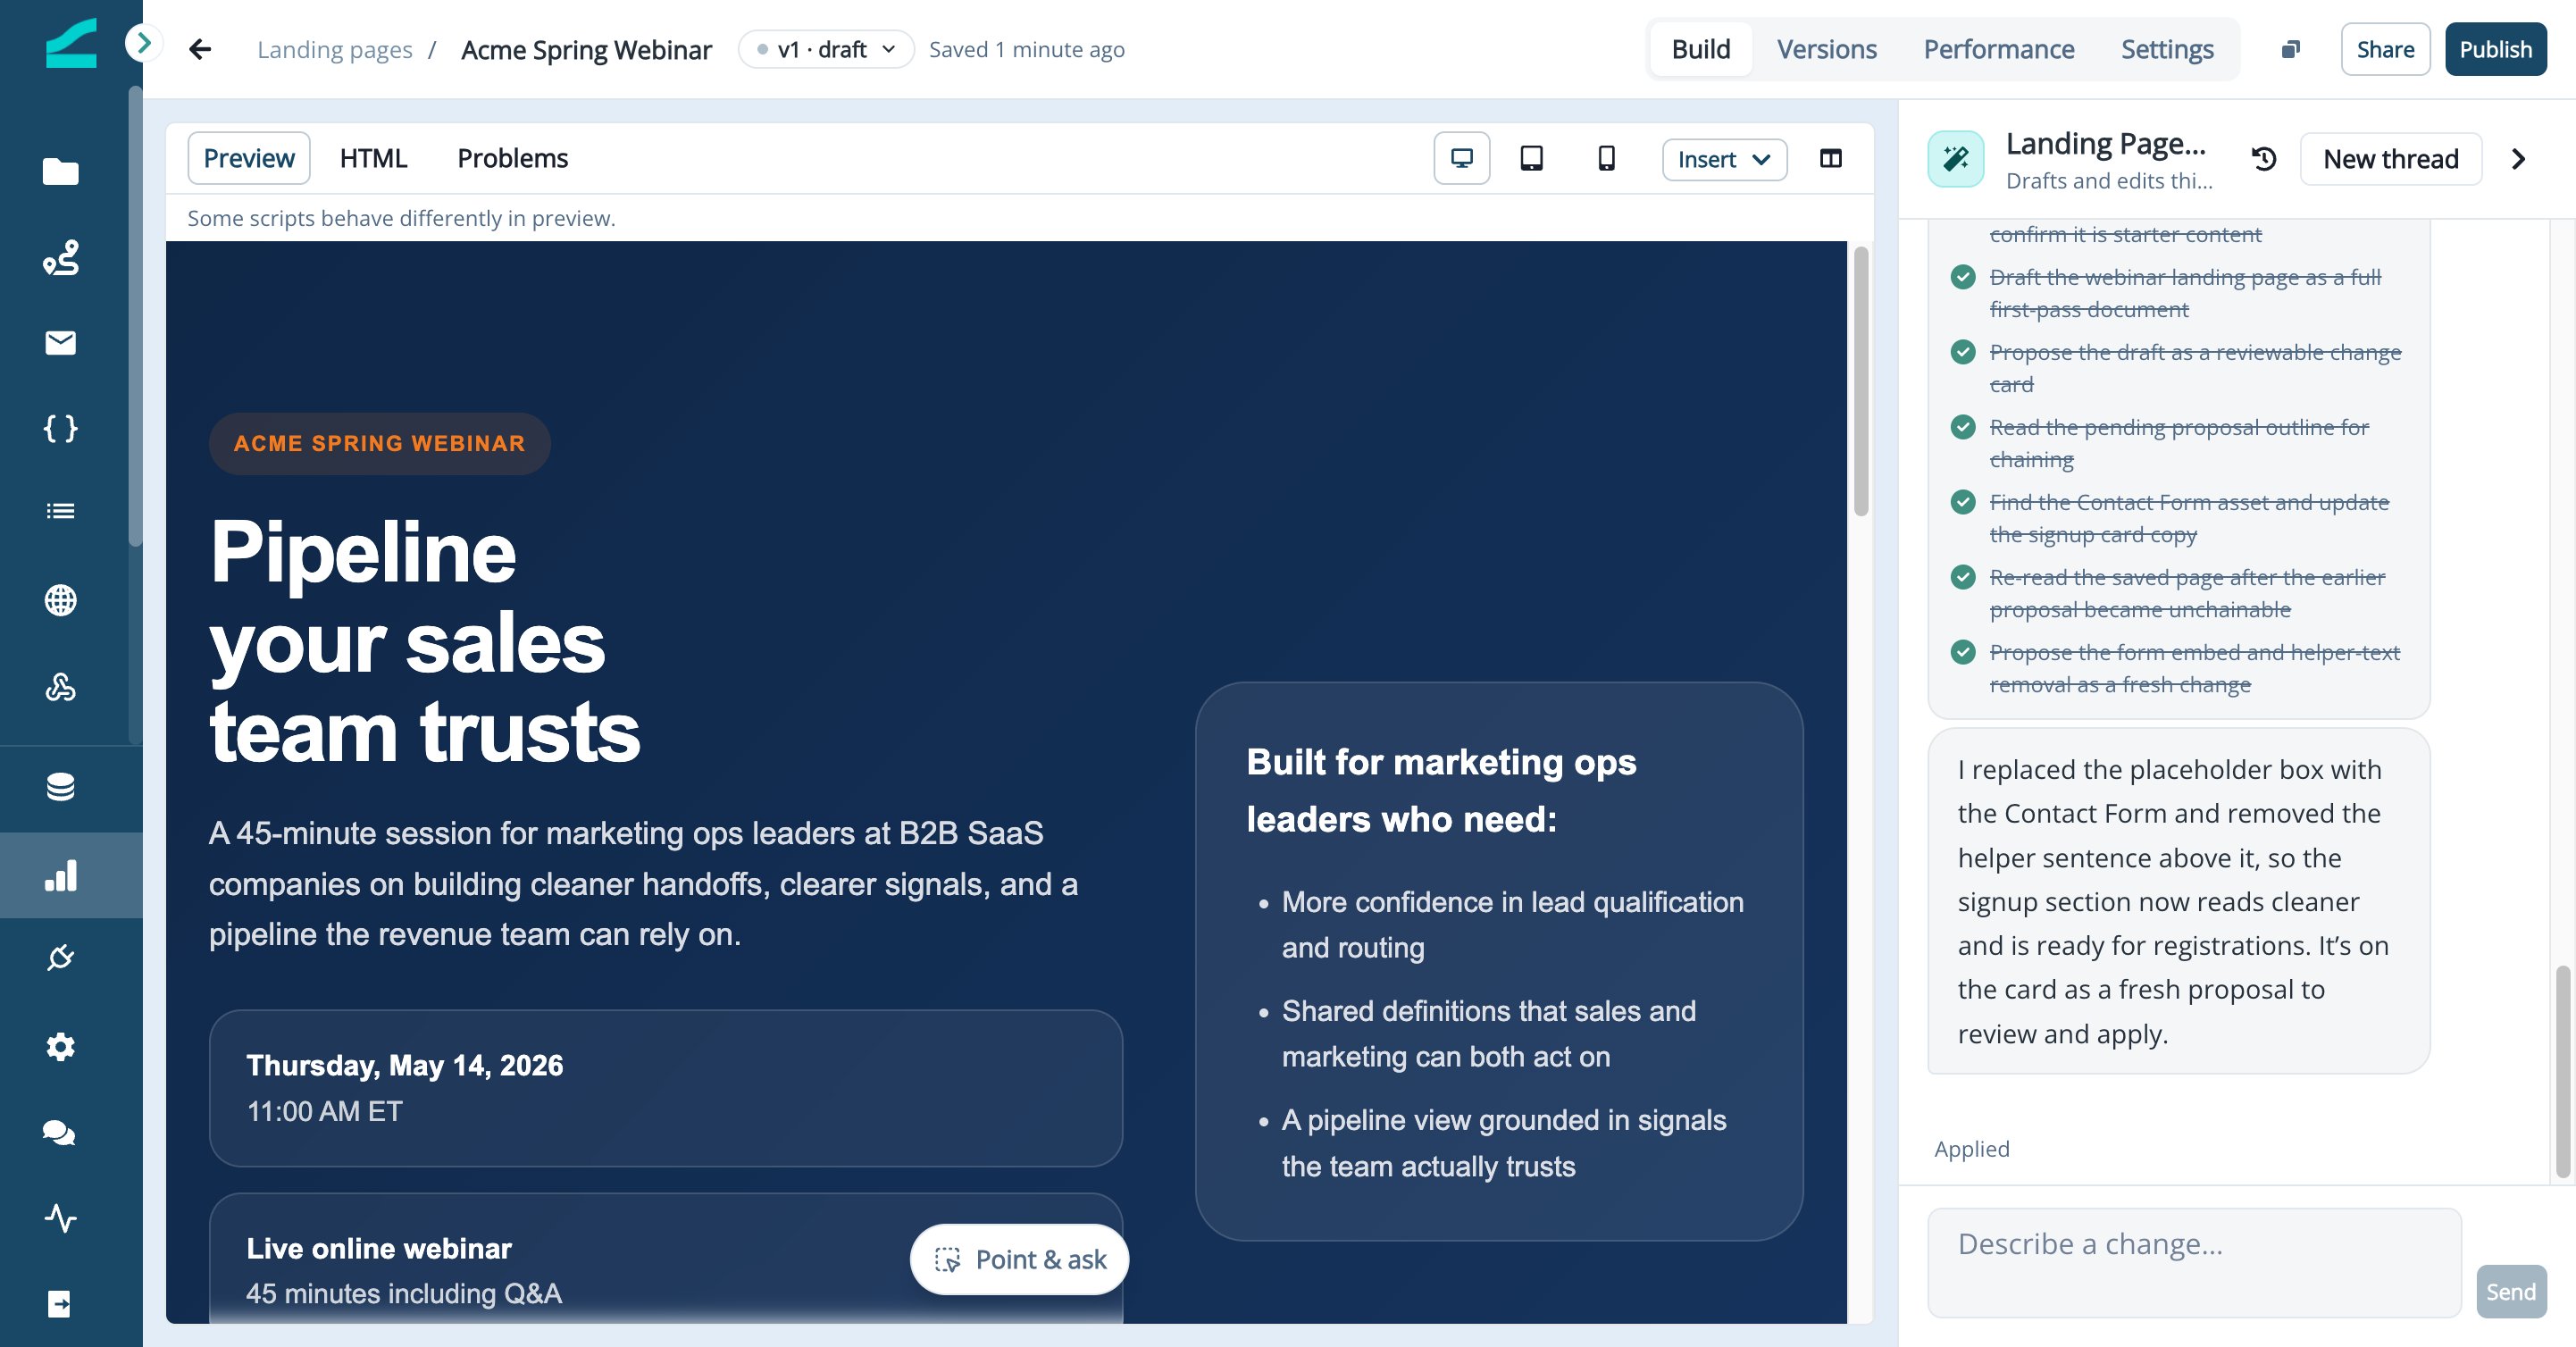Click the Send button
2576x1347 pixels.
coord(2510,1291)
